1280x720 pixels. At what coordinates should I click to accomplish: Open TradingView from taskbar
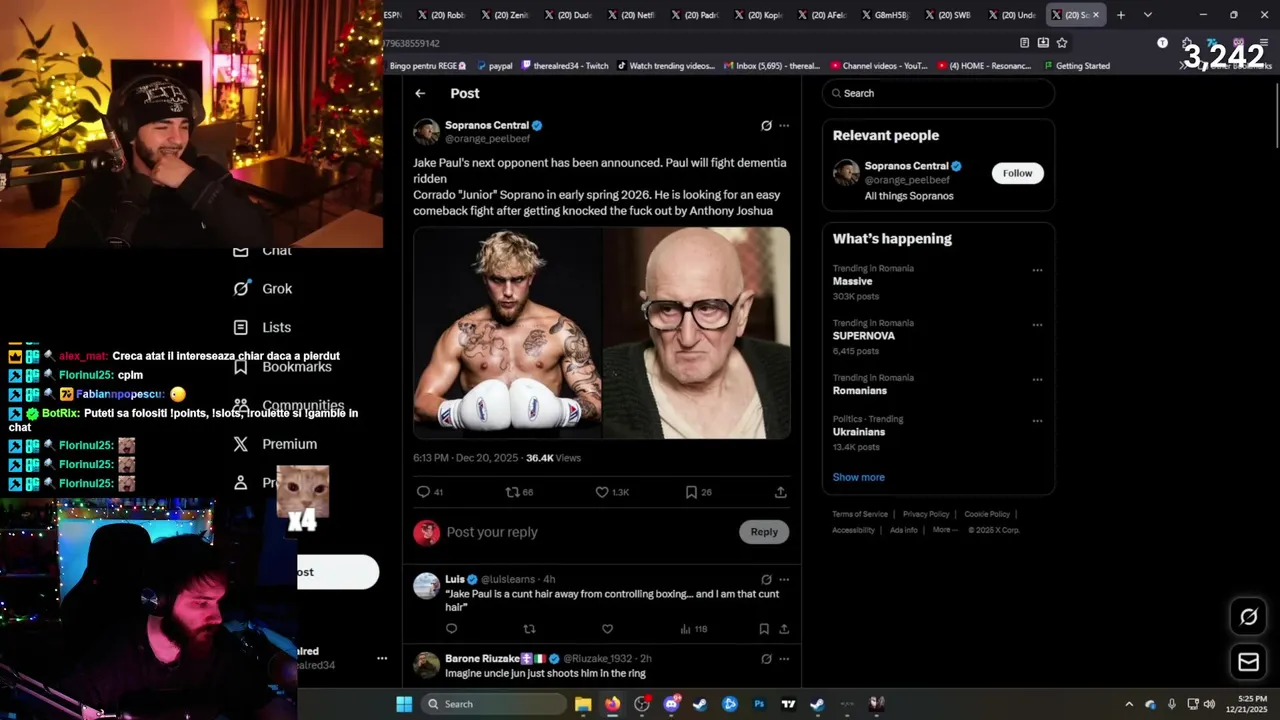coord(788,704)
